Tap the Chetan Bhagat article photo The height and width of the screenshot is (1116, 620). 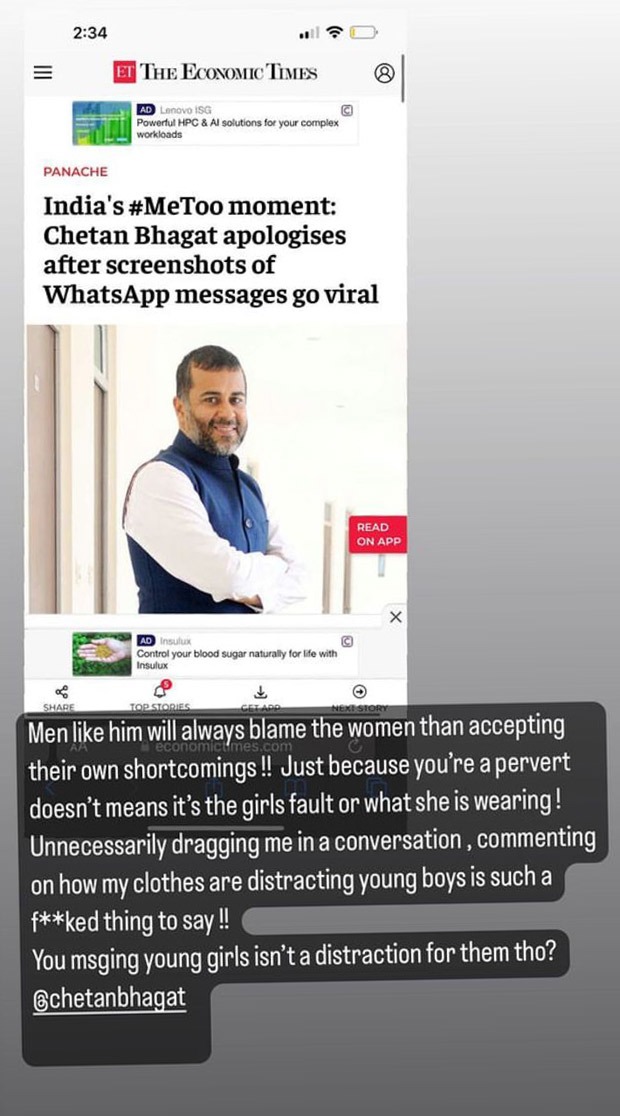[x=216, y=470]
